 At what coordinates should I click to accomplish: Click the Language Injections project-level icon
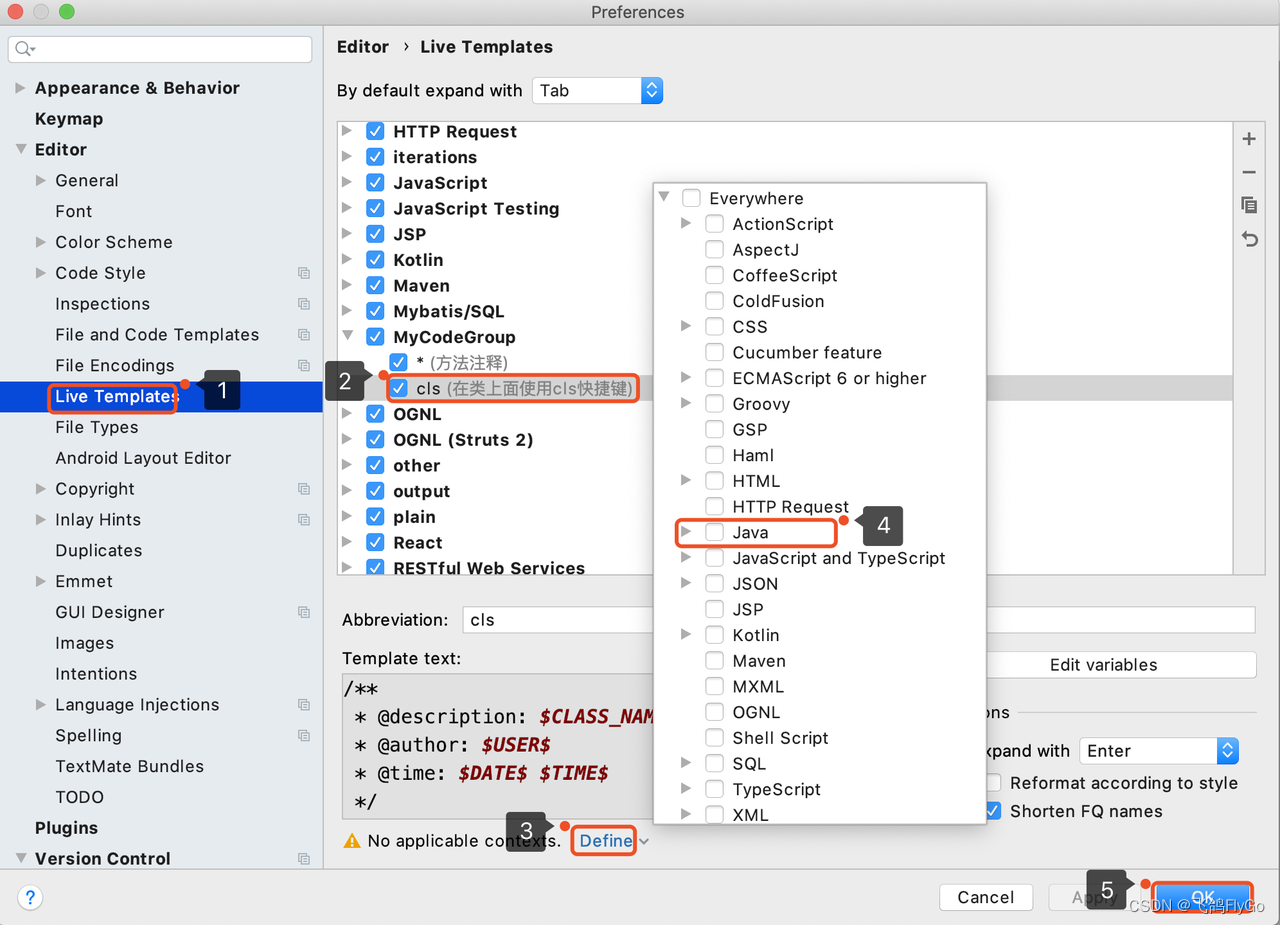[x=304, y=705]
